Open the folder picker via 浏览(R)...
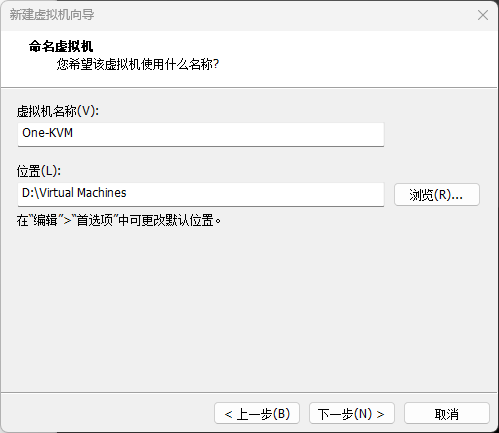This screenshot has width=499, height=433. click(x=437, y=194)
